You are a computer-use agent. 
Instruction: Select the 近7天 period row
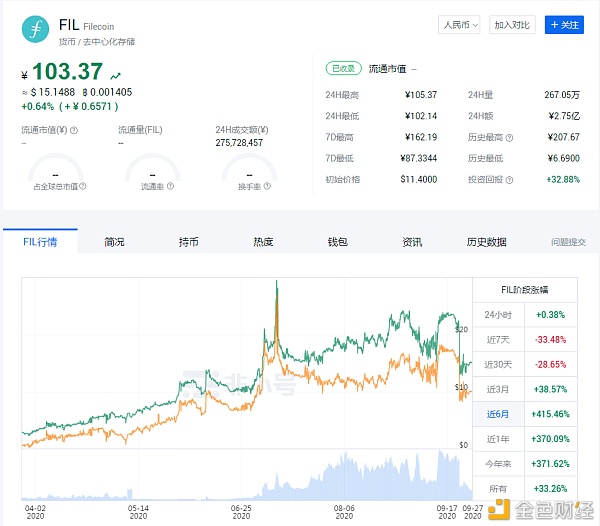coord(525,339)
